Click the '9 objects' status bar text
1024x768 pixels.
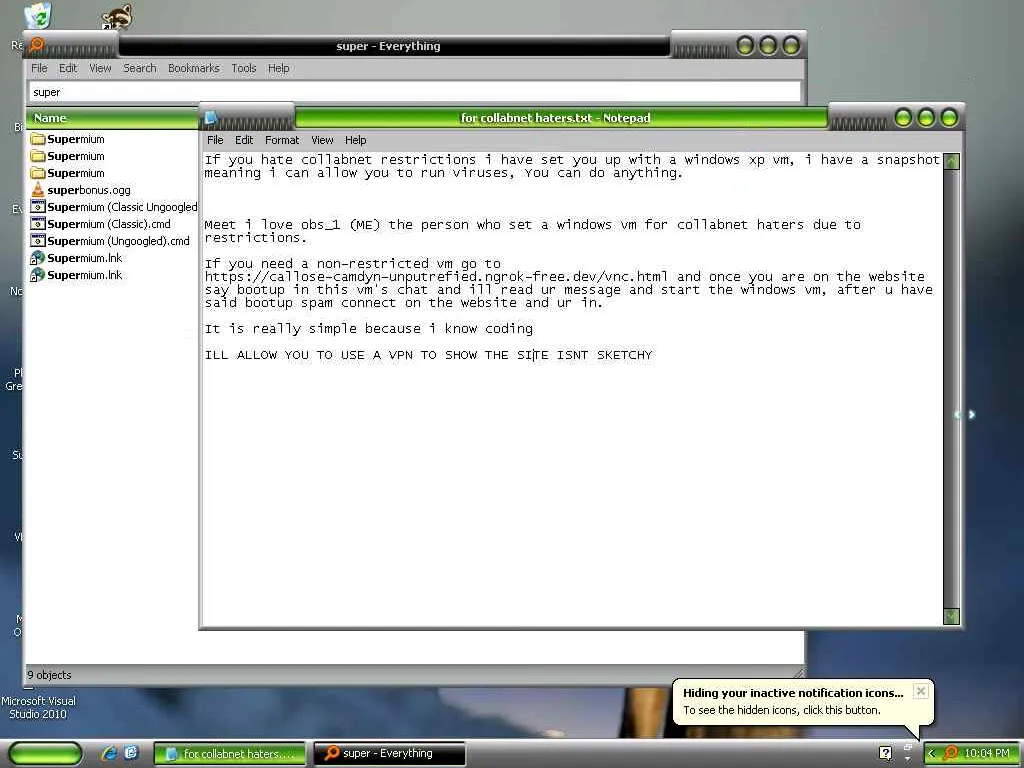point(49,675)
